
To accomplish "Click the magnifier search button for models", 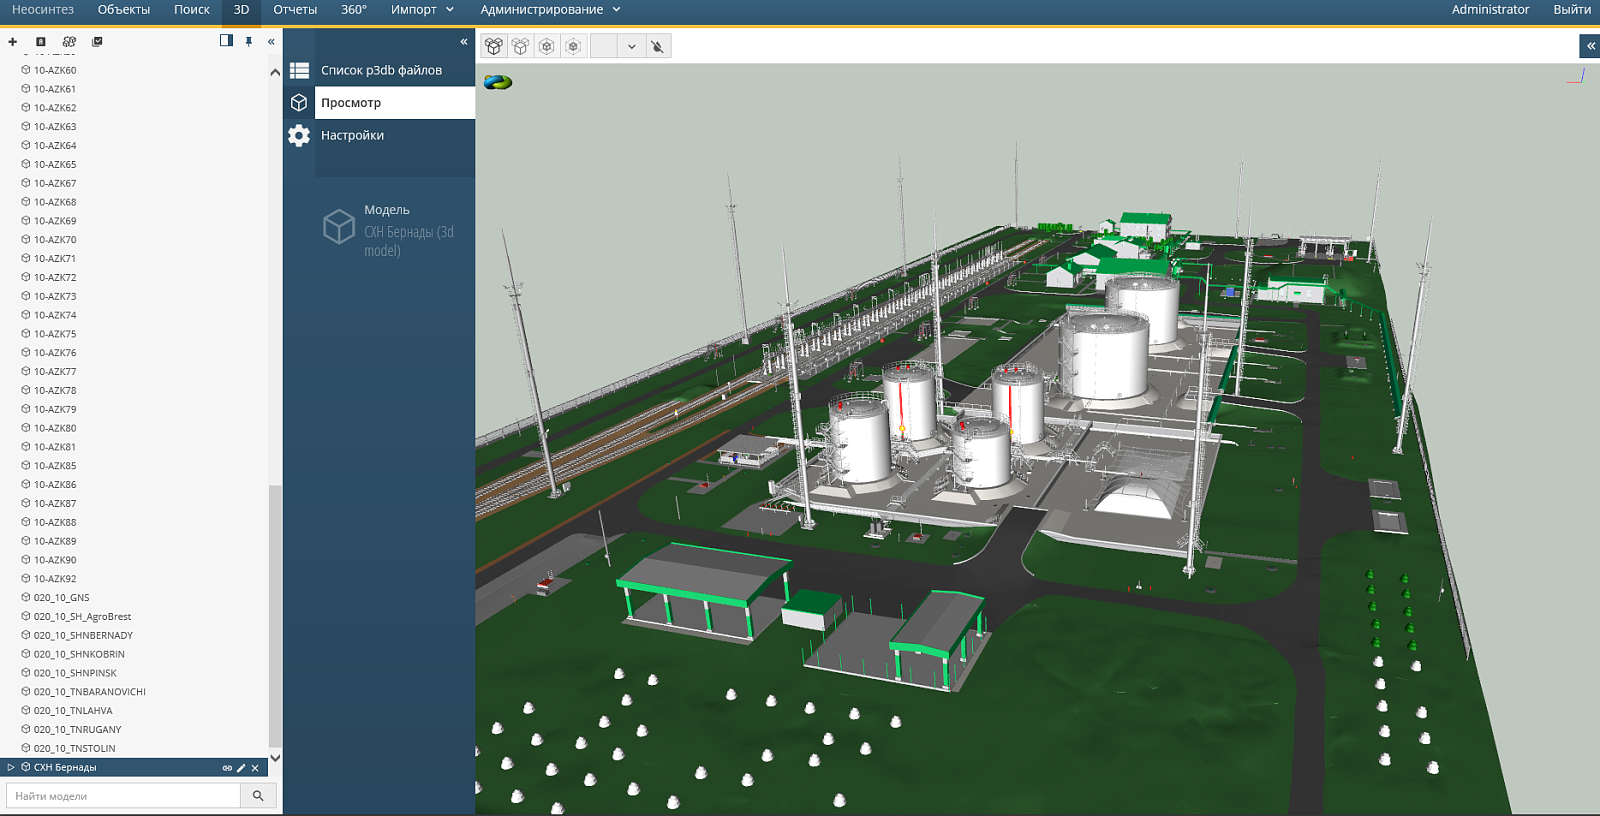I will click(x=258, y=796).
